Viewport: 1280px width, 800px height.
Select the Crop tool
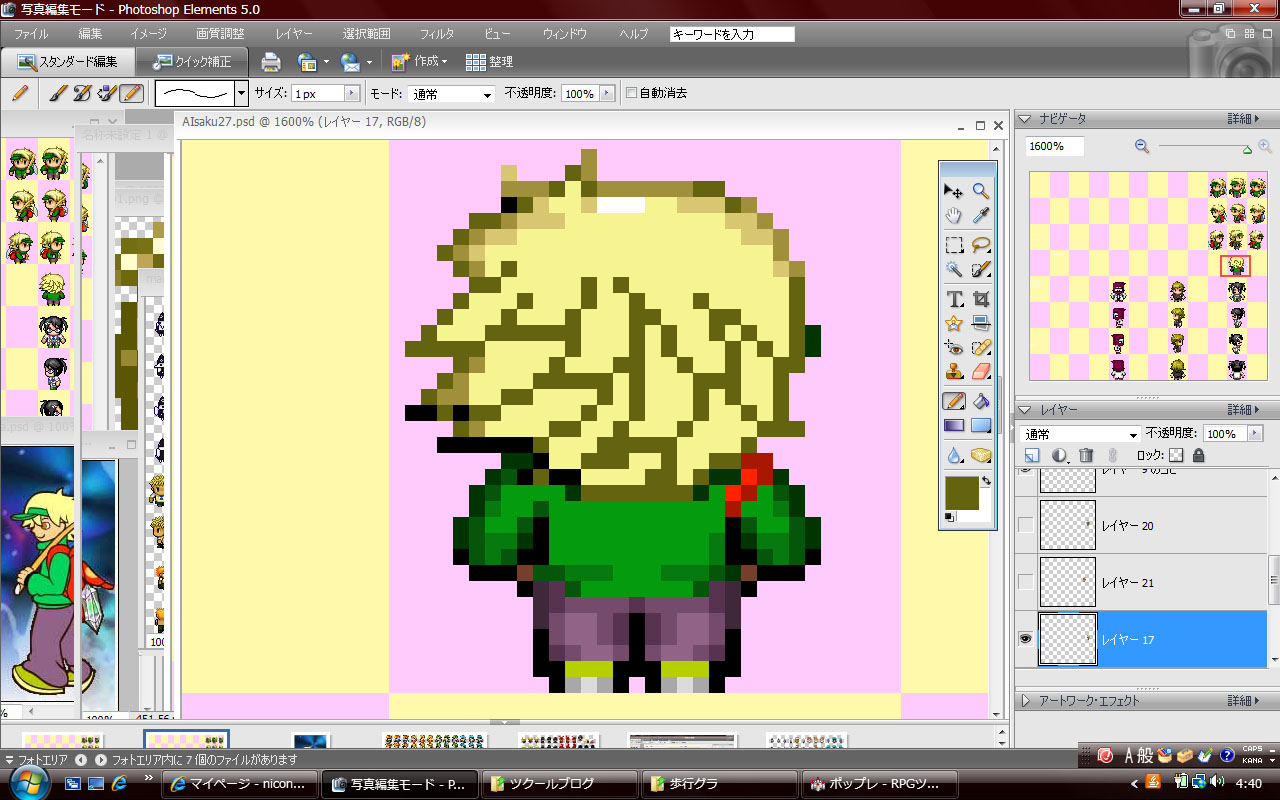click(x=981, y=298)
